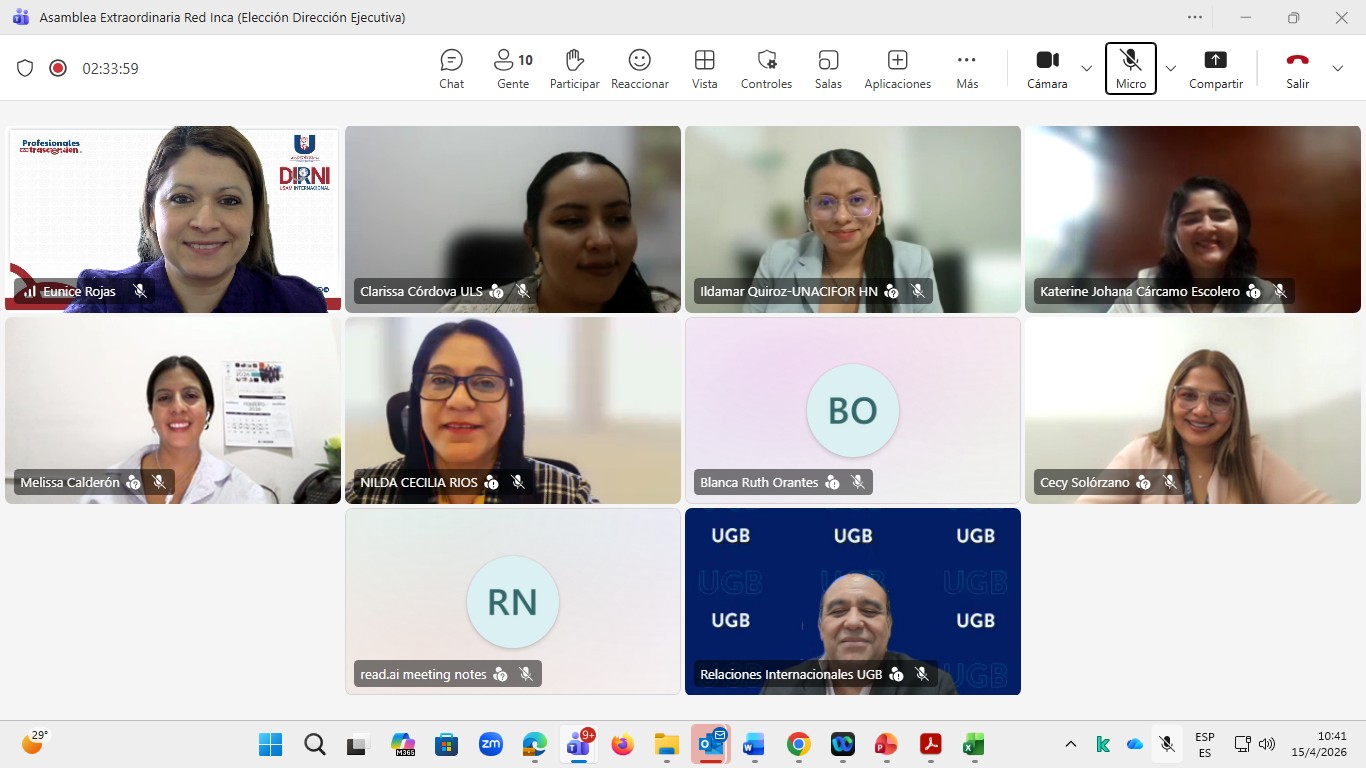This screenshot has height=768, width=1366.
Task: Open Outlook from the taskbar
Action: [710, 744]
